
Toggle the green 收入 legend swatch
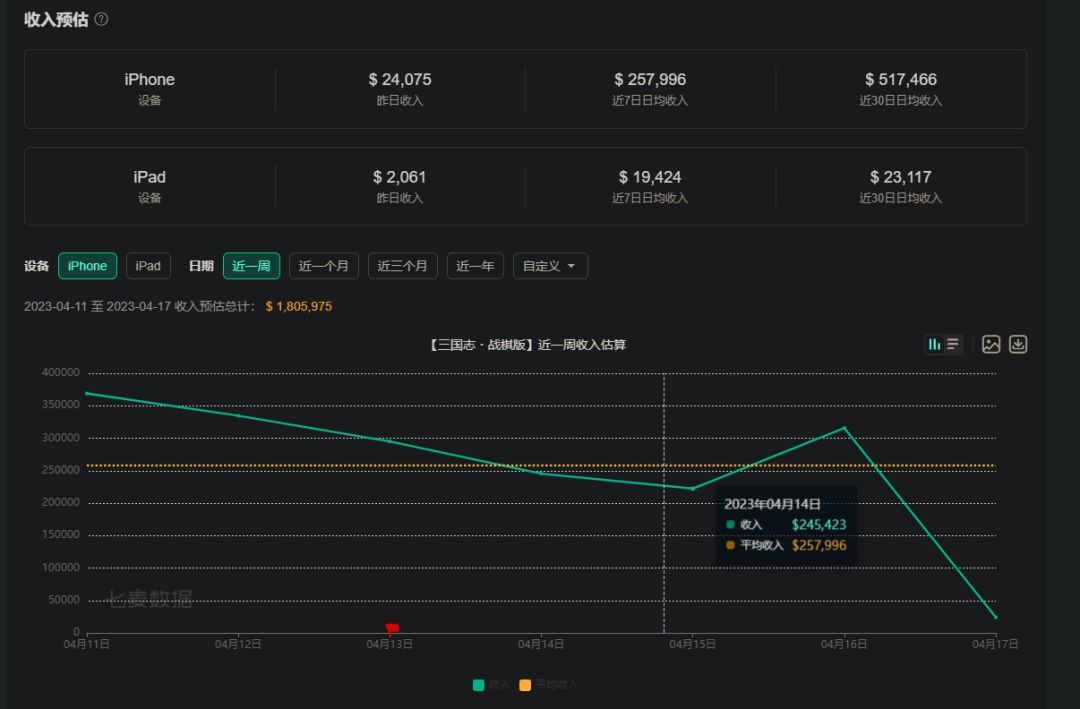(x=479, y=685)
